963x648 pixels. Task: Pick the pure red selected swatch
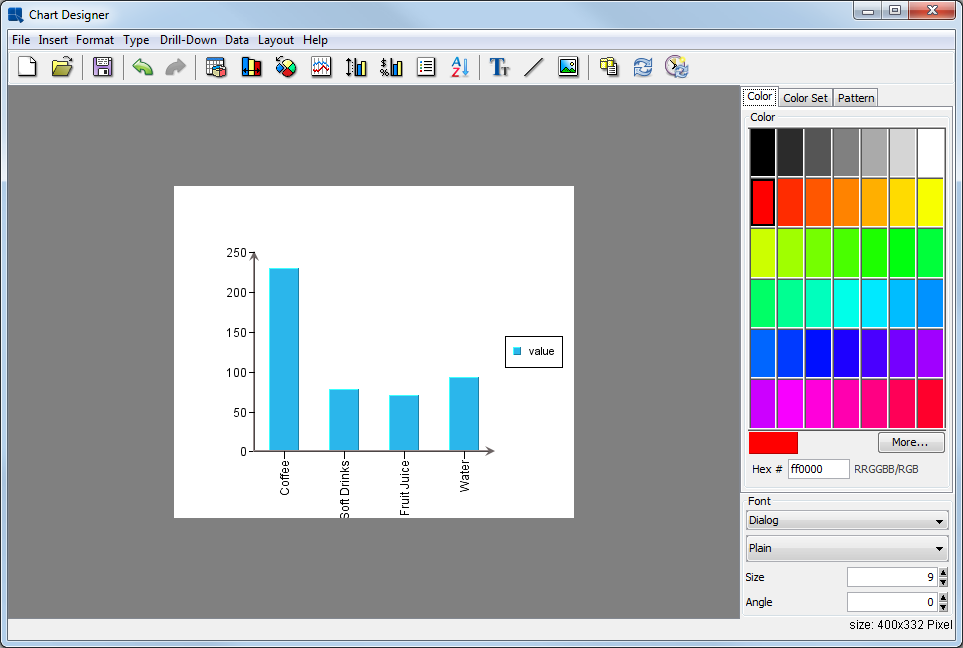tap(762, 202)
